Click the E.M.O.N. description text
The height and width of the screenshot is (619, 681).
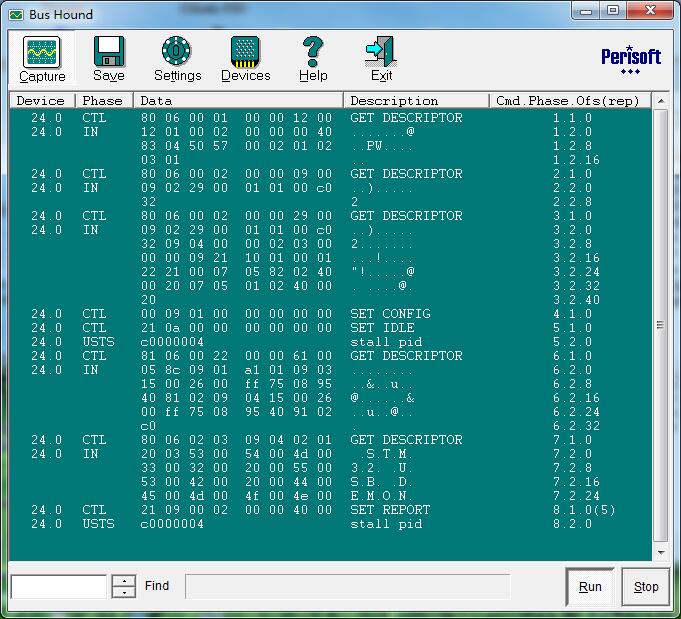pyautogui.click(x=382, y=496)
